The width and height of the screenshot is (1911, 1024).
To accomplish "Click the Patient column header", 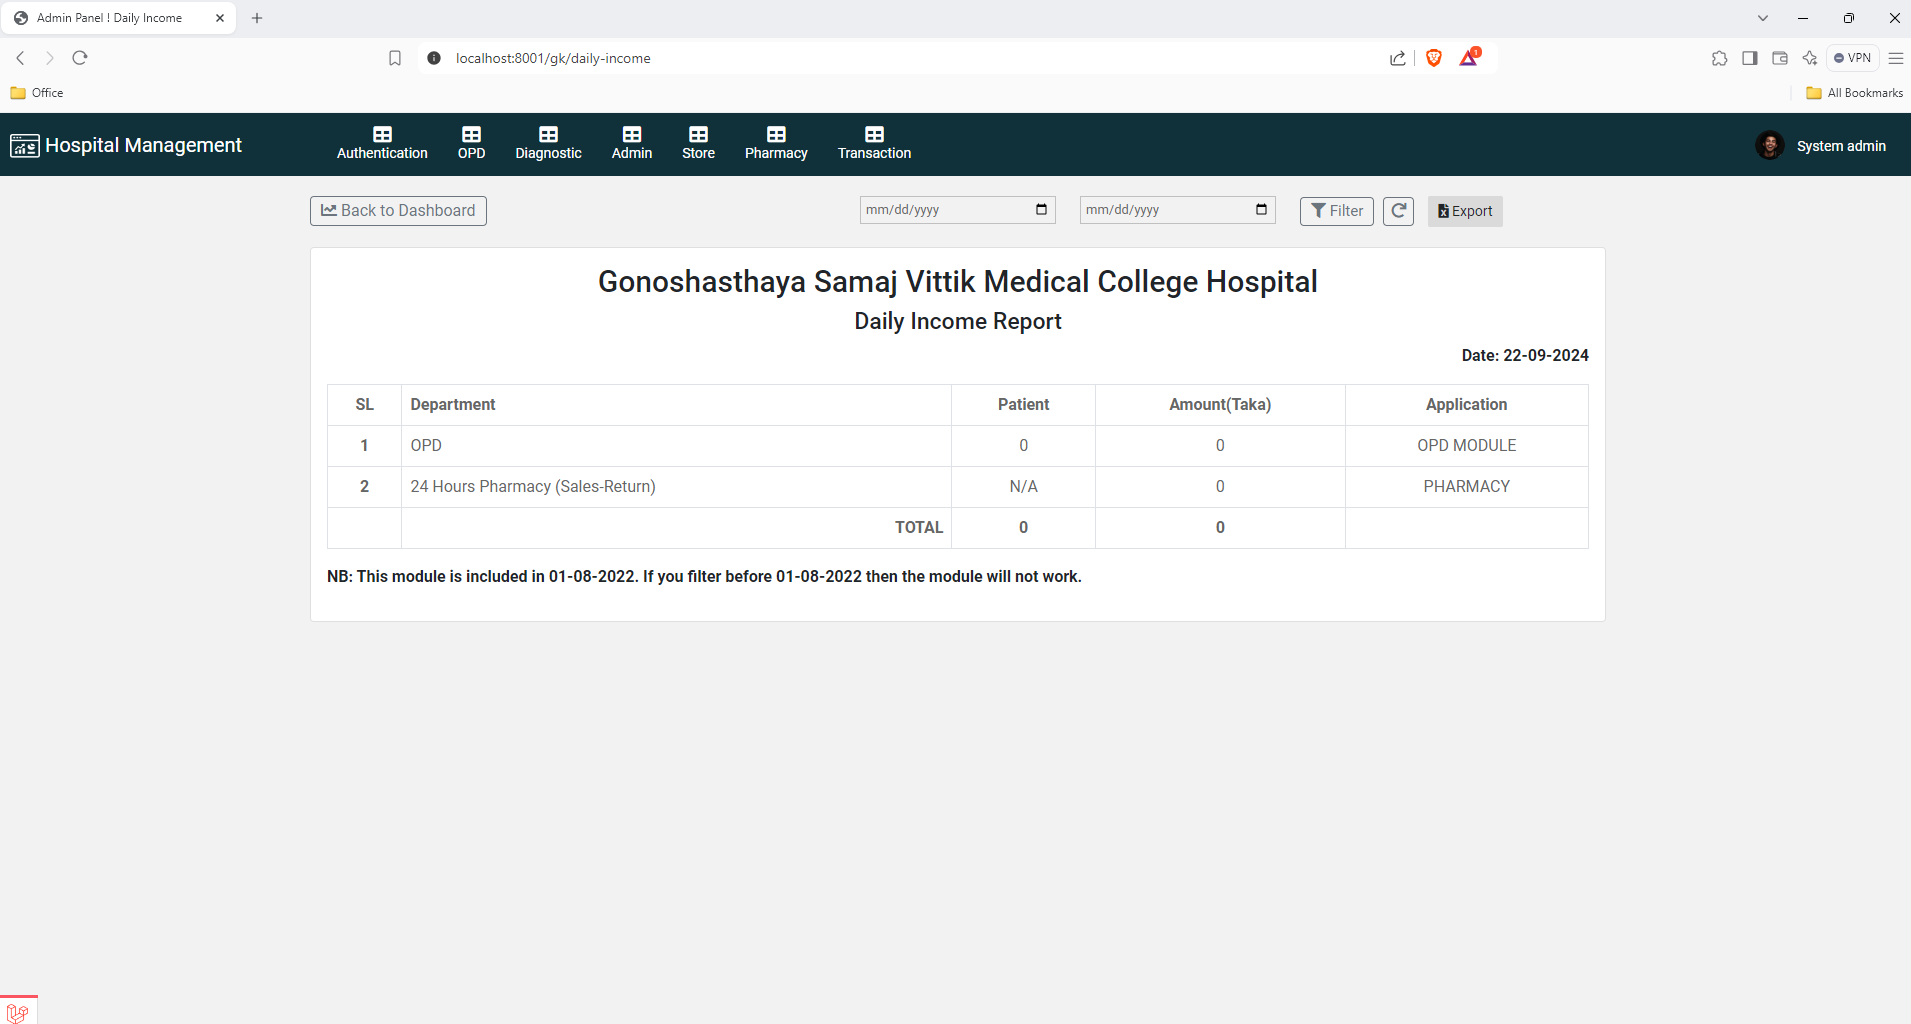I will pos(1023,405).
